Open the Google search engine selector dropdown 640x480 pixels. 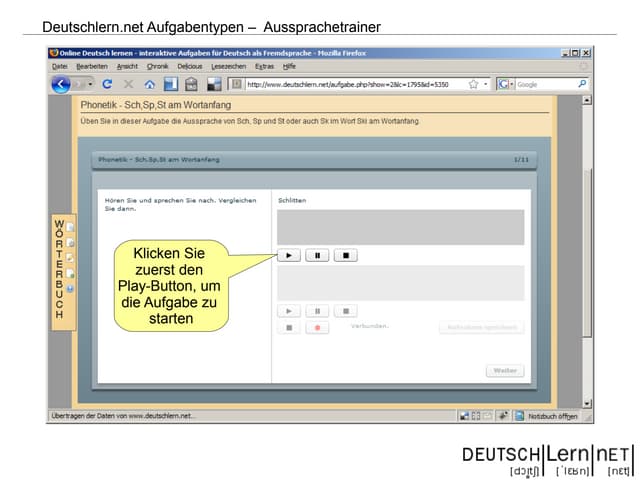[x=505, y=84]
